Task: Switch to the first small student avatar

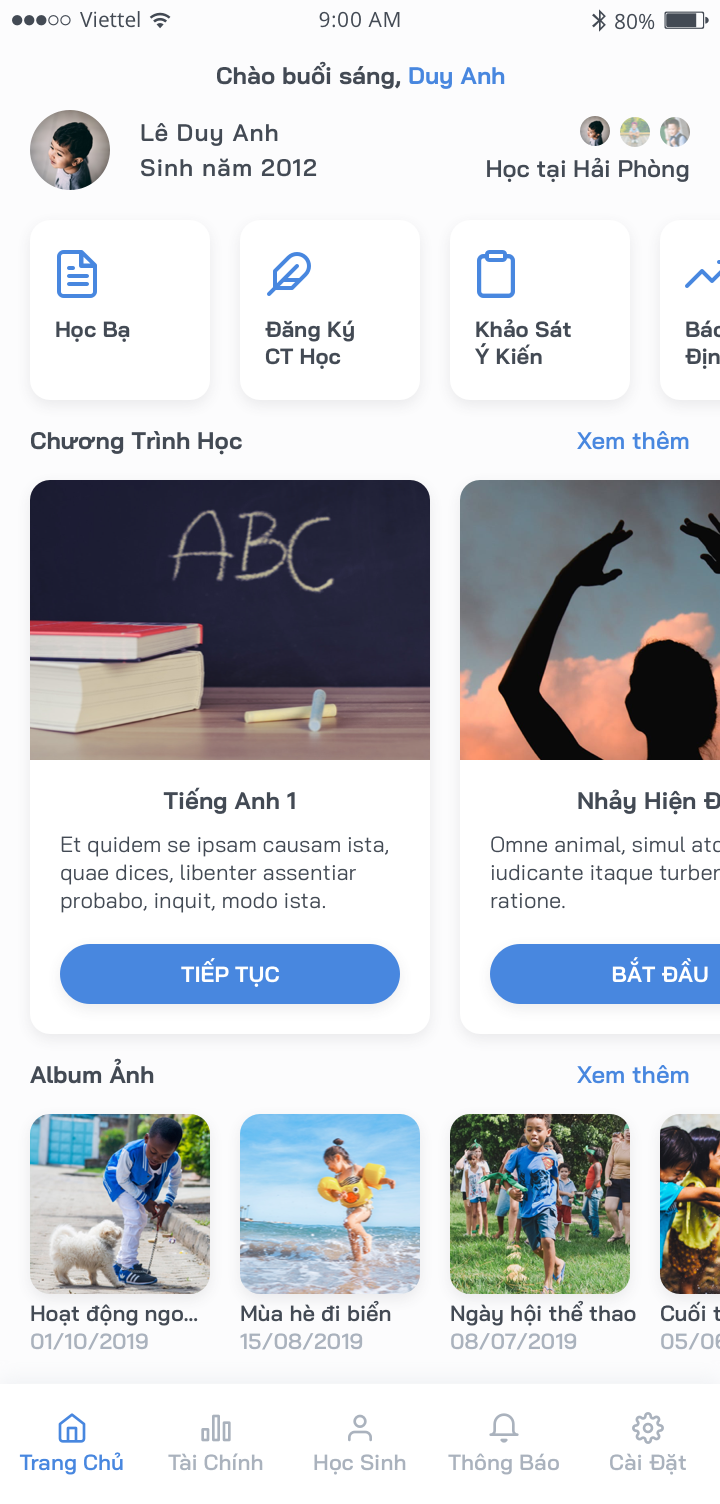Action: click(595, 131)
